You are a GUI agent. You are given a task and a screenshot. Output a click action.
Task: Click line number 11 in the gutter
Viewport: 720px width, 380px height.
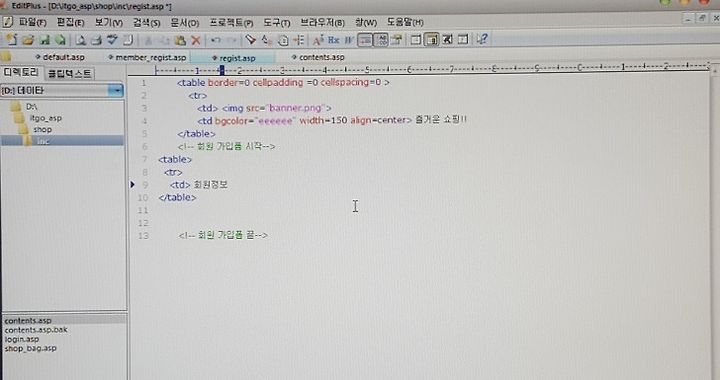tap(143, 210)
